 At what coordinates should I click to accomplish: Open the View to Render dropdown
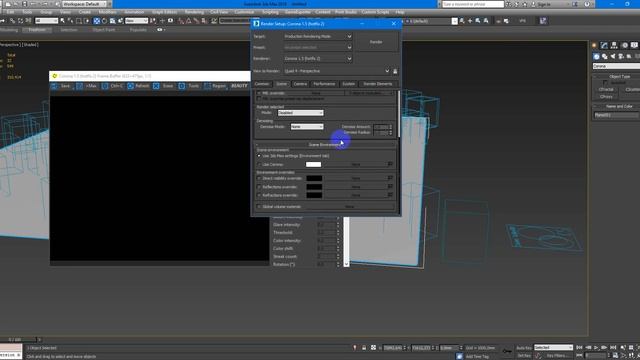[337, 71]
